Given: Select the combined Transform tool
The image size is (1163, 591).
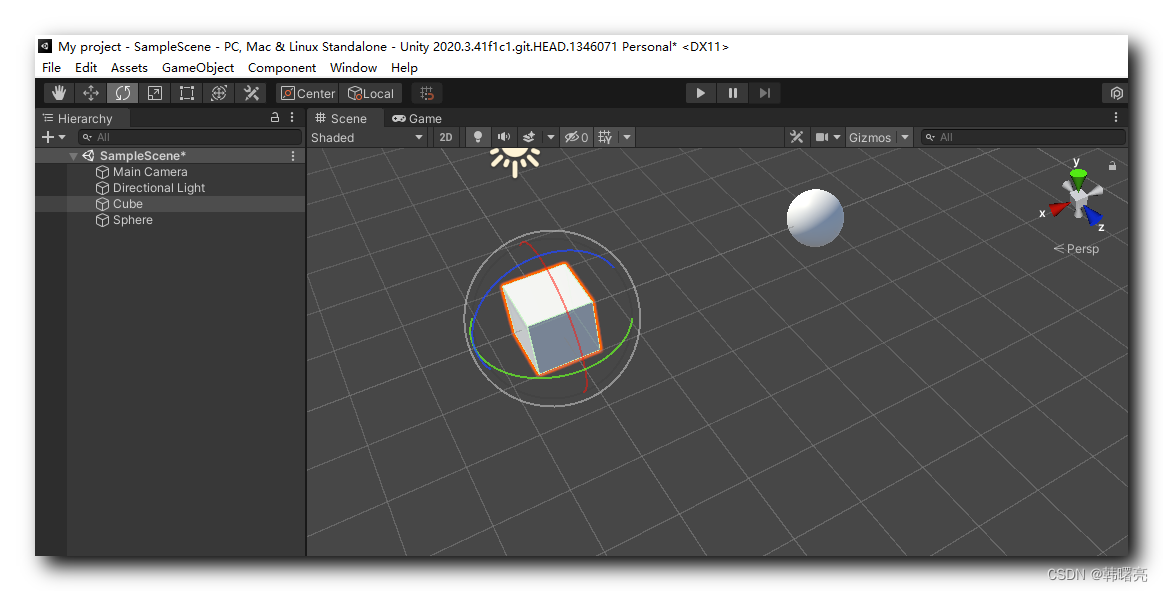Looking at the screenshot, I should click(x=218, y=93).
